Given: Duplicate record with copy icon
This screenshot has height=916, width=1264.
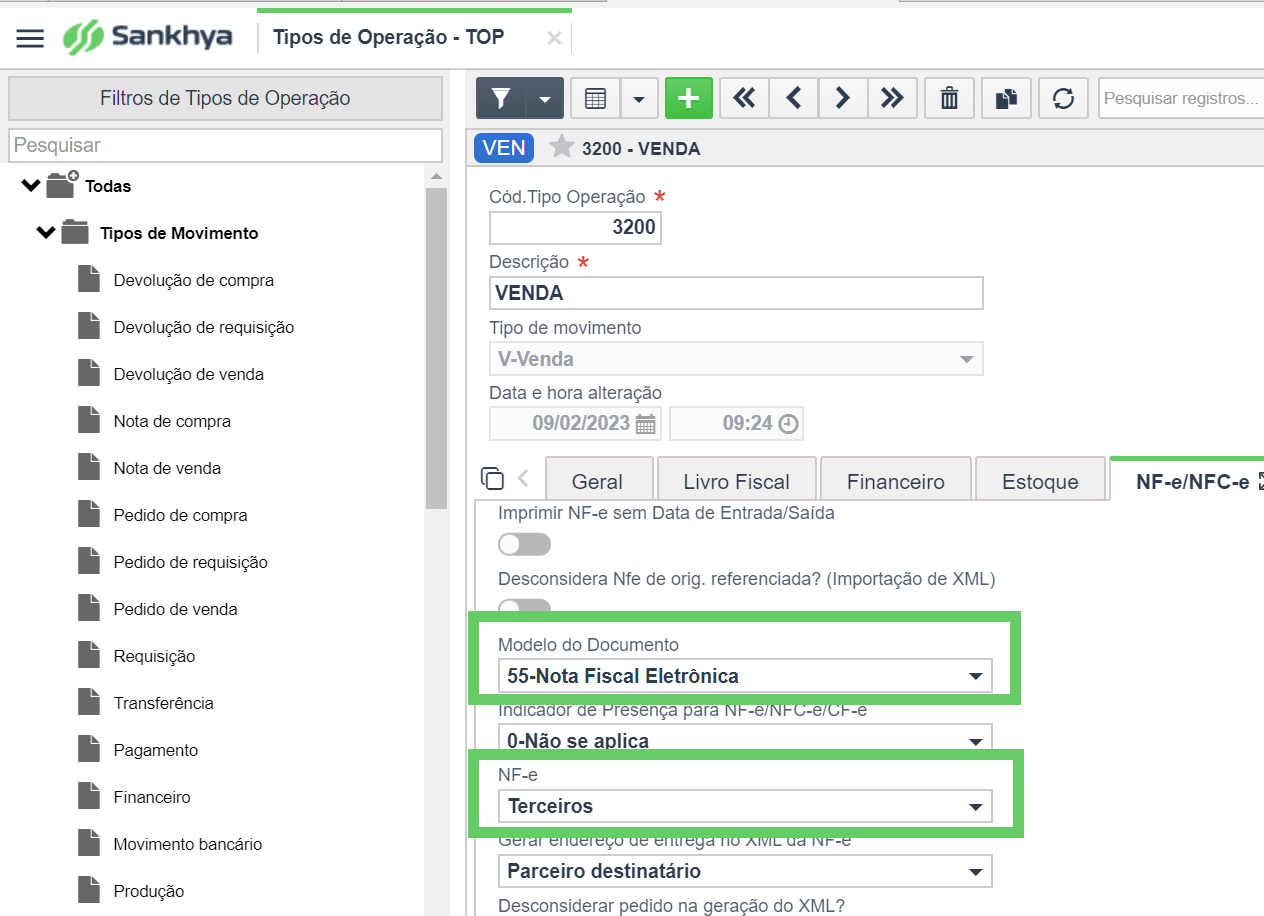Looking at the screenshot, I should click(1006, 98).
